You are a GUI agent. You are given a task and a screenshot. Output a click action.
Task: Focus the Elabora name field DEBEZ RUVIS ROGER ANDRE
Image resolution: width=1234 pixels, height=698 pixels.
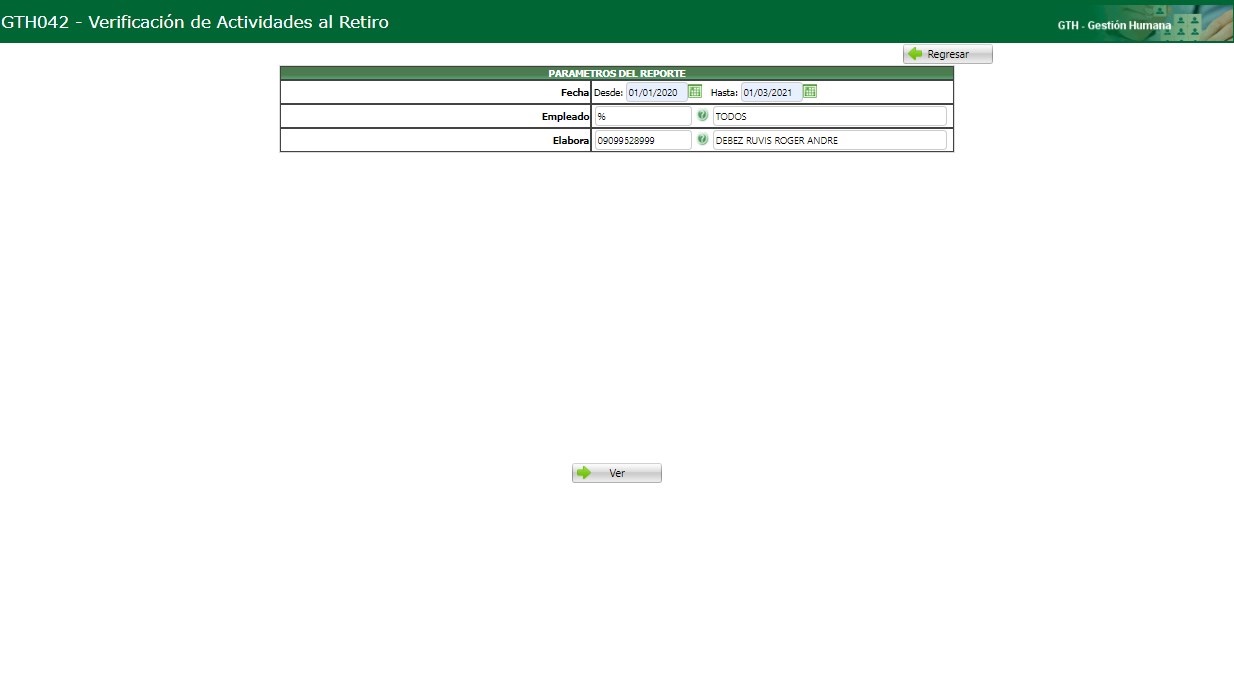pyautogui.click(x=830, y=140)
